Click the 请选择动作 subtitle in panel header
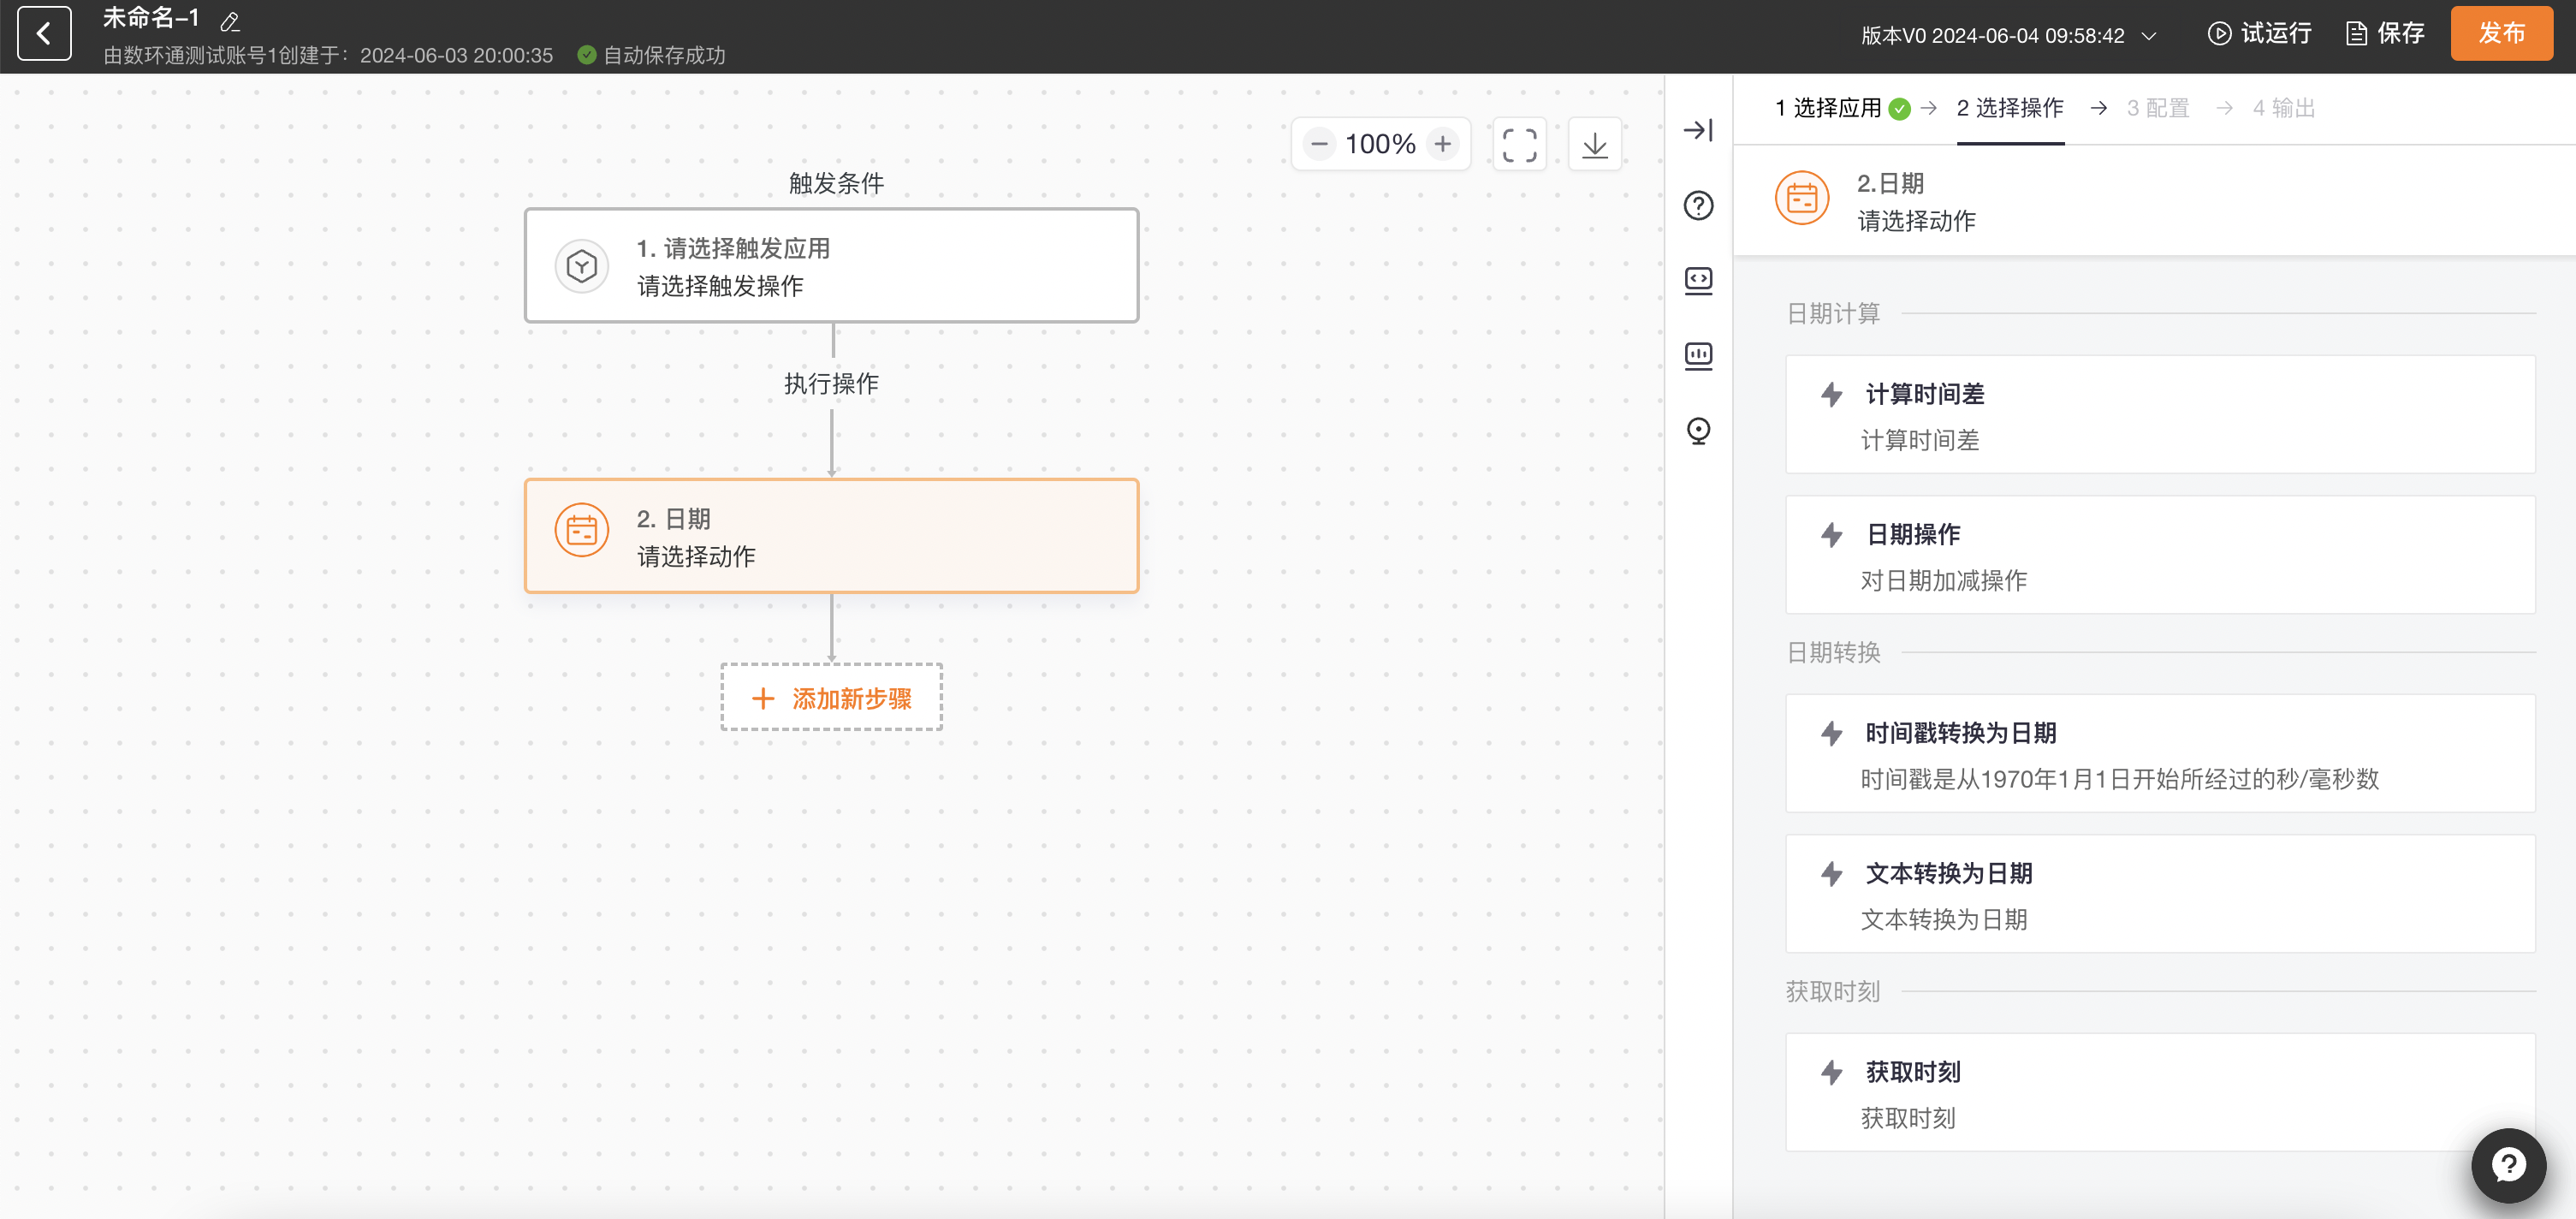The height and width of the screenshot is (1219, 2576). pyautogui.click(x=1916, y=221)
